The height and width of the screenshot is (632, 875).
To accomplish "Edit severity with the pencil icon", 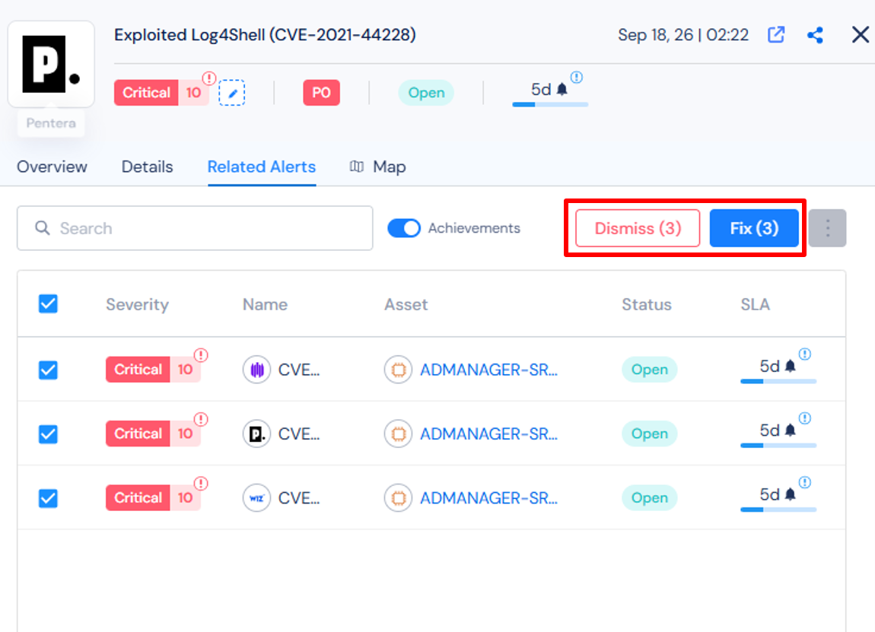I will pos(232,93).
